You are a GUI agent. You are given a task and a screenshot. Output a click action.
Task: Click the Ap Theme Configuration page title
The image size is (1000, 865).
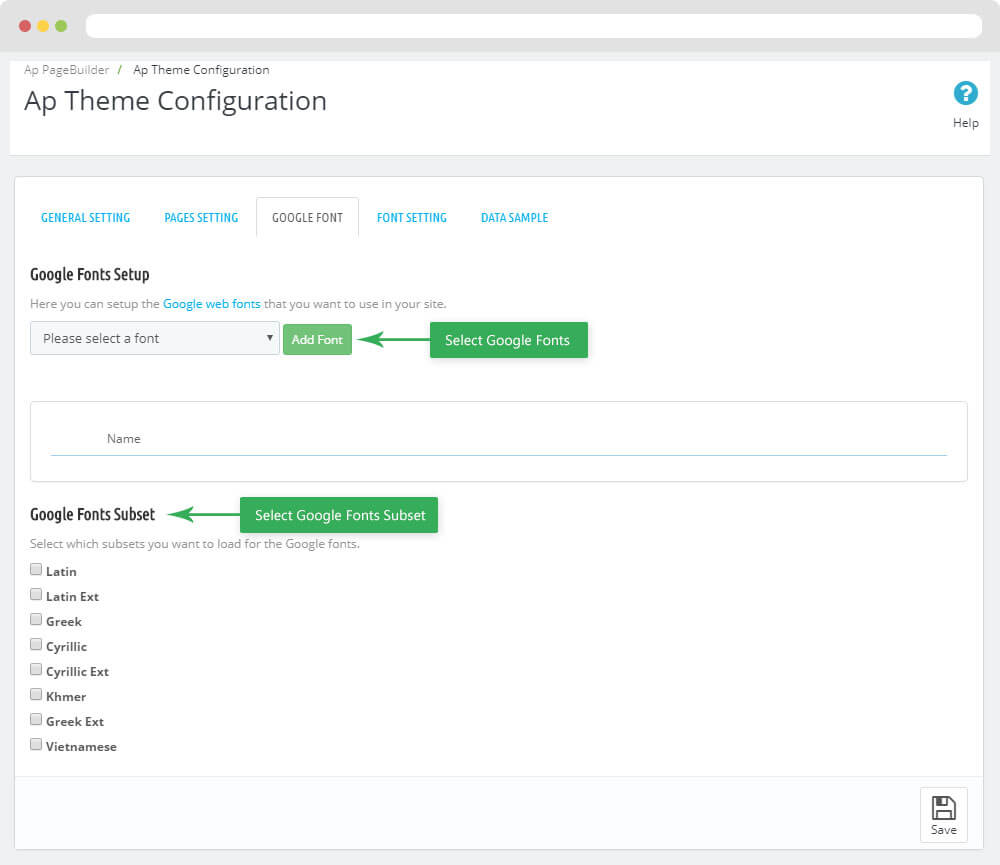[x=175, y=101]
